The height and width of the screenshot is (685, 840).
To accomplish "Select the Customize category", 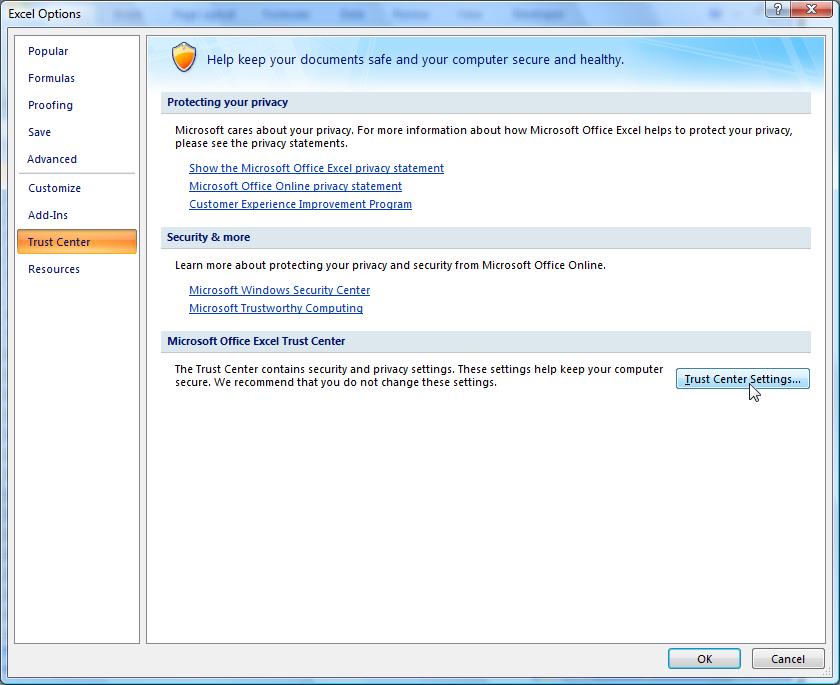I will point(54,188).
